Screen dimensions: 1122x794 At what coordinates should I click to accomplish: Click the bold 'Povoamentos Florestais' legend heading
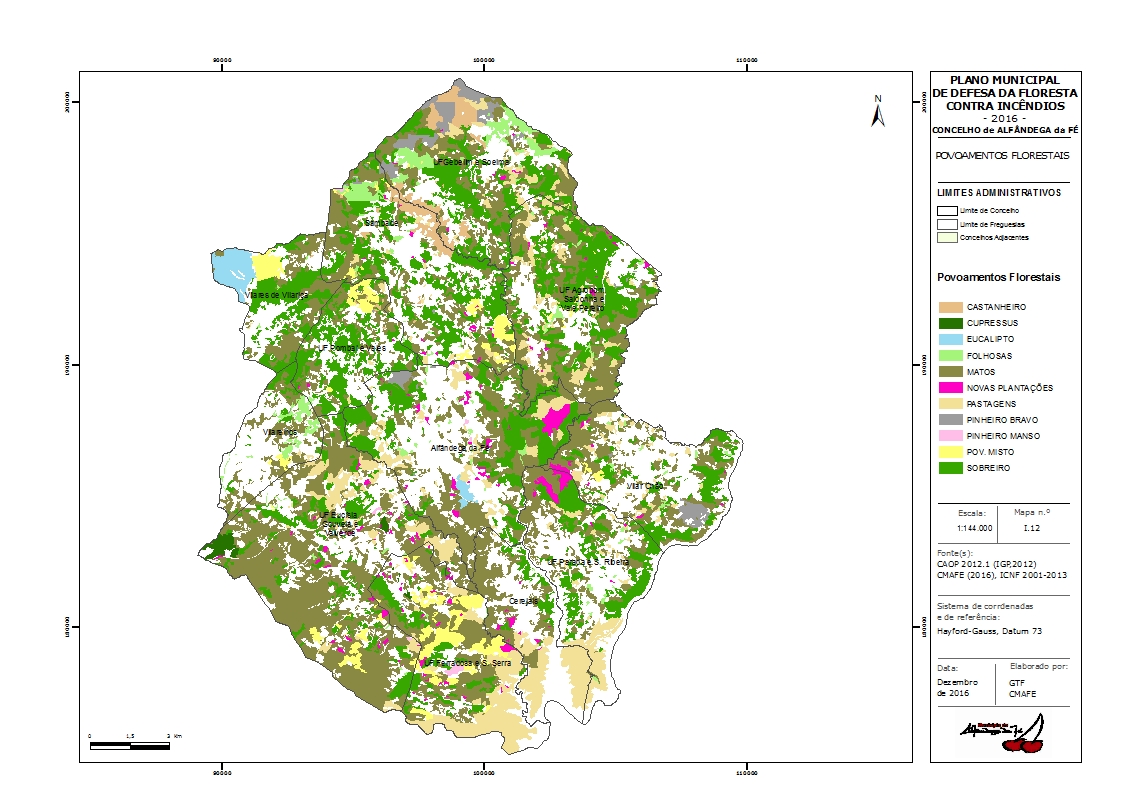click(998, 277)
